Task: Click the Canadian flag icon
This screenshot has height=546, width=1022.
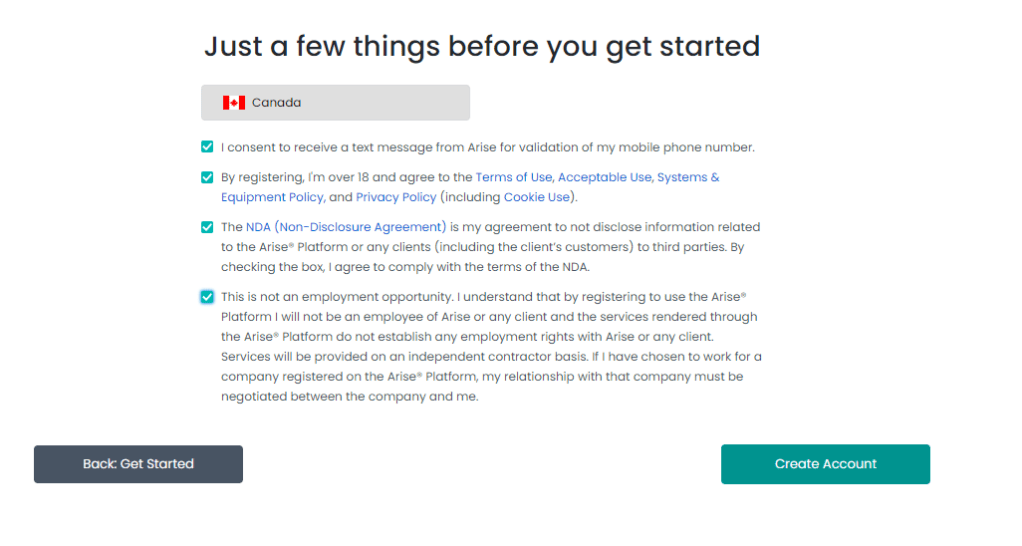Action: point(234,103)
